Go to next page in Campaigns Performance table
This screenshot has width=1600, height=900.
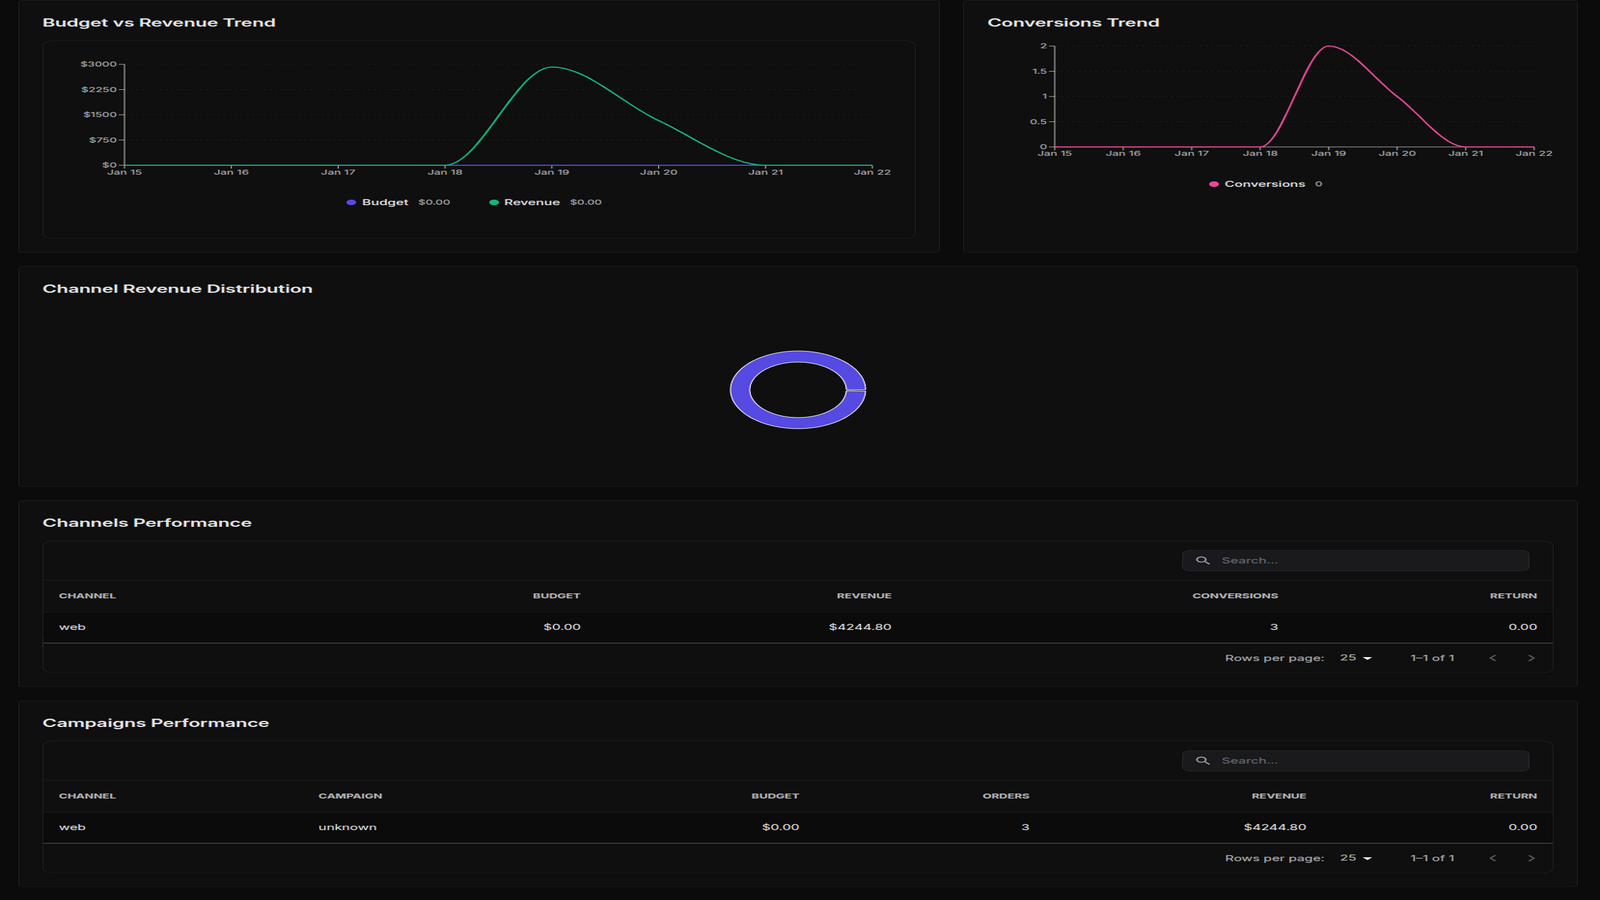click(x=1532, y=857)
